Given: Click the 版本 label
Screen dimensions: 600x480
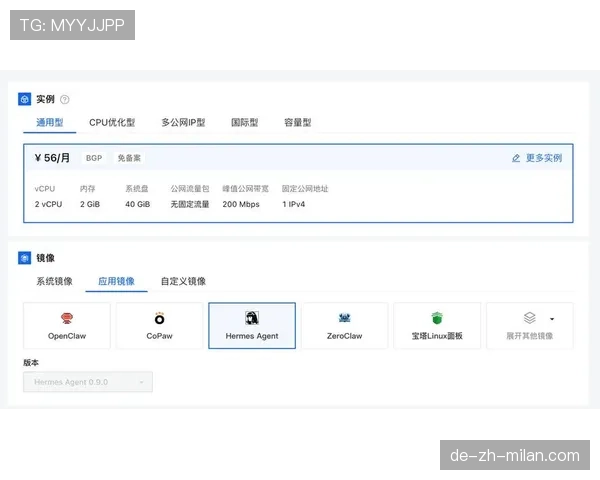Looking at the screenshot, I should (x=31, y=362).
